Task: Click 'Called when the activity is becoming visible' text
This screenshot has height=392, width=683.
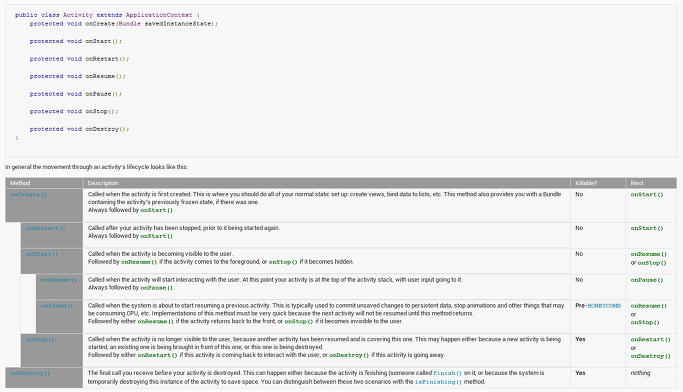Action: 161,253
